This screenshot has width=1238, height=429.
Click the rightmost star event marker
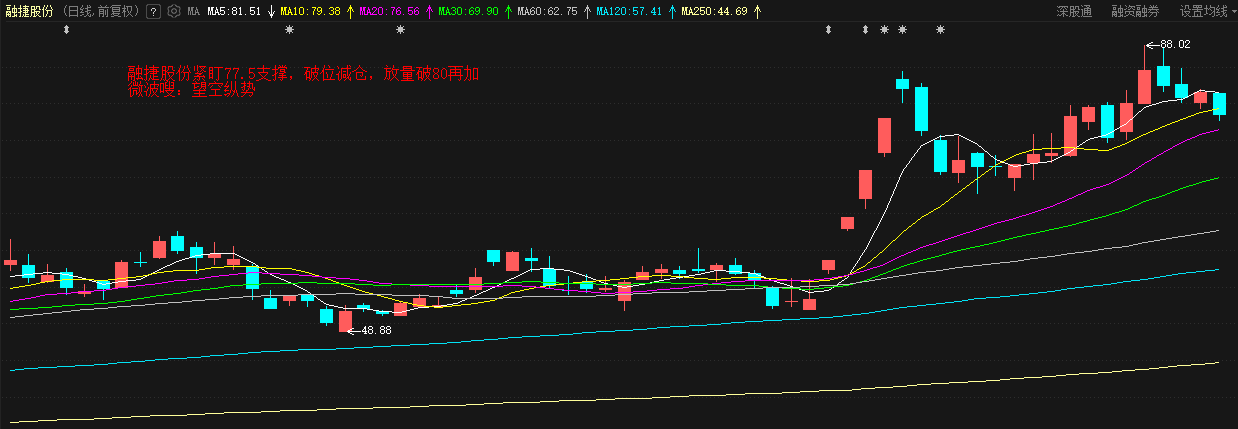pyautogui.click(x=940, y=30)
